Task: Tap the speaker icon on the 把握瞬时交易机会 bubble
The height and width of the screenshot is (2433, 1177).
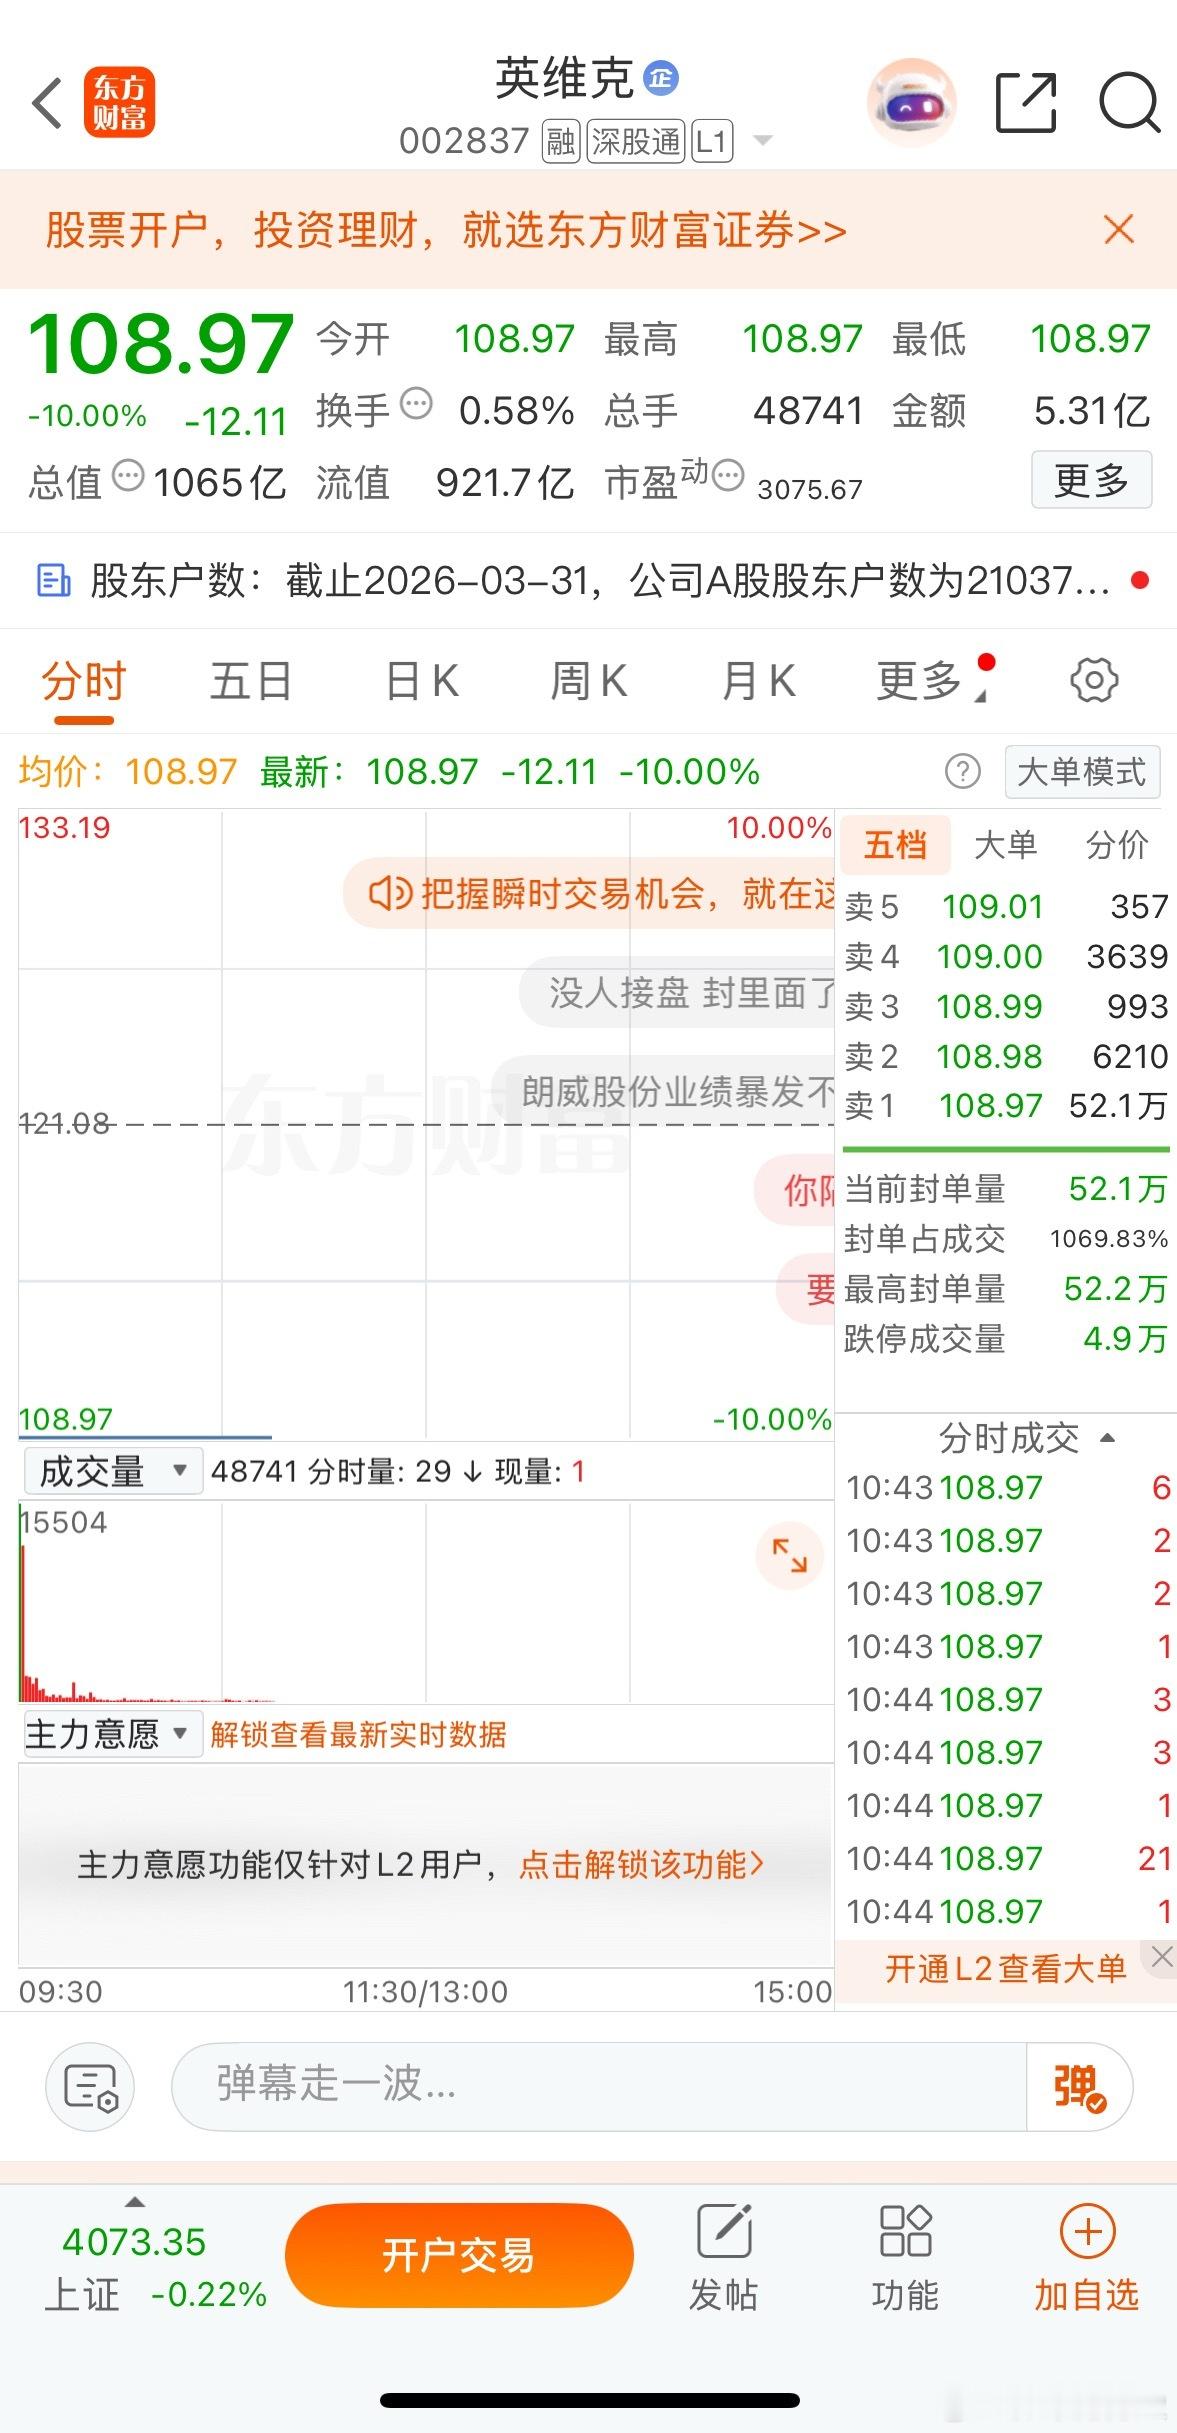Action: click(390, 893)
